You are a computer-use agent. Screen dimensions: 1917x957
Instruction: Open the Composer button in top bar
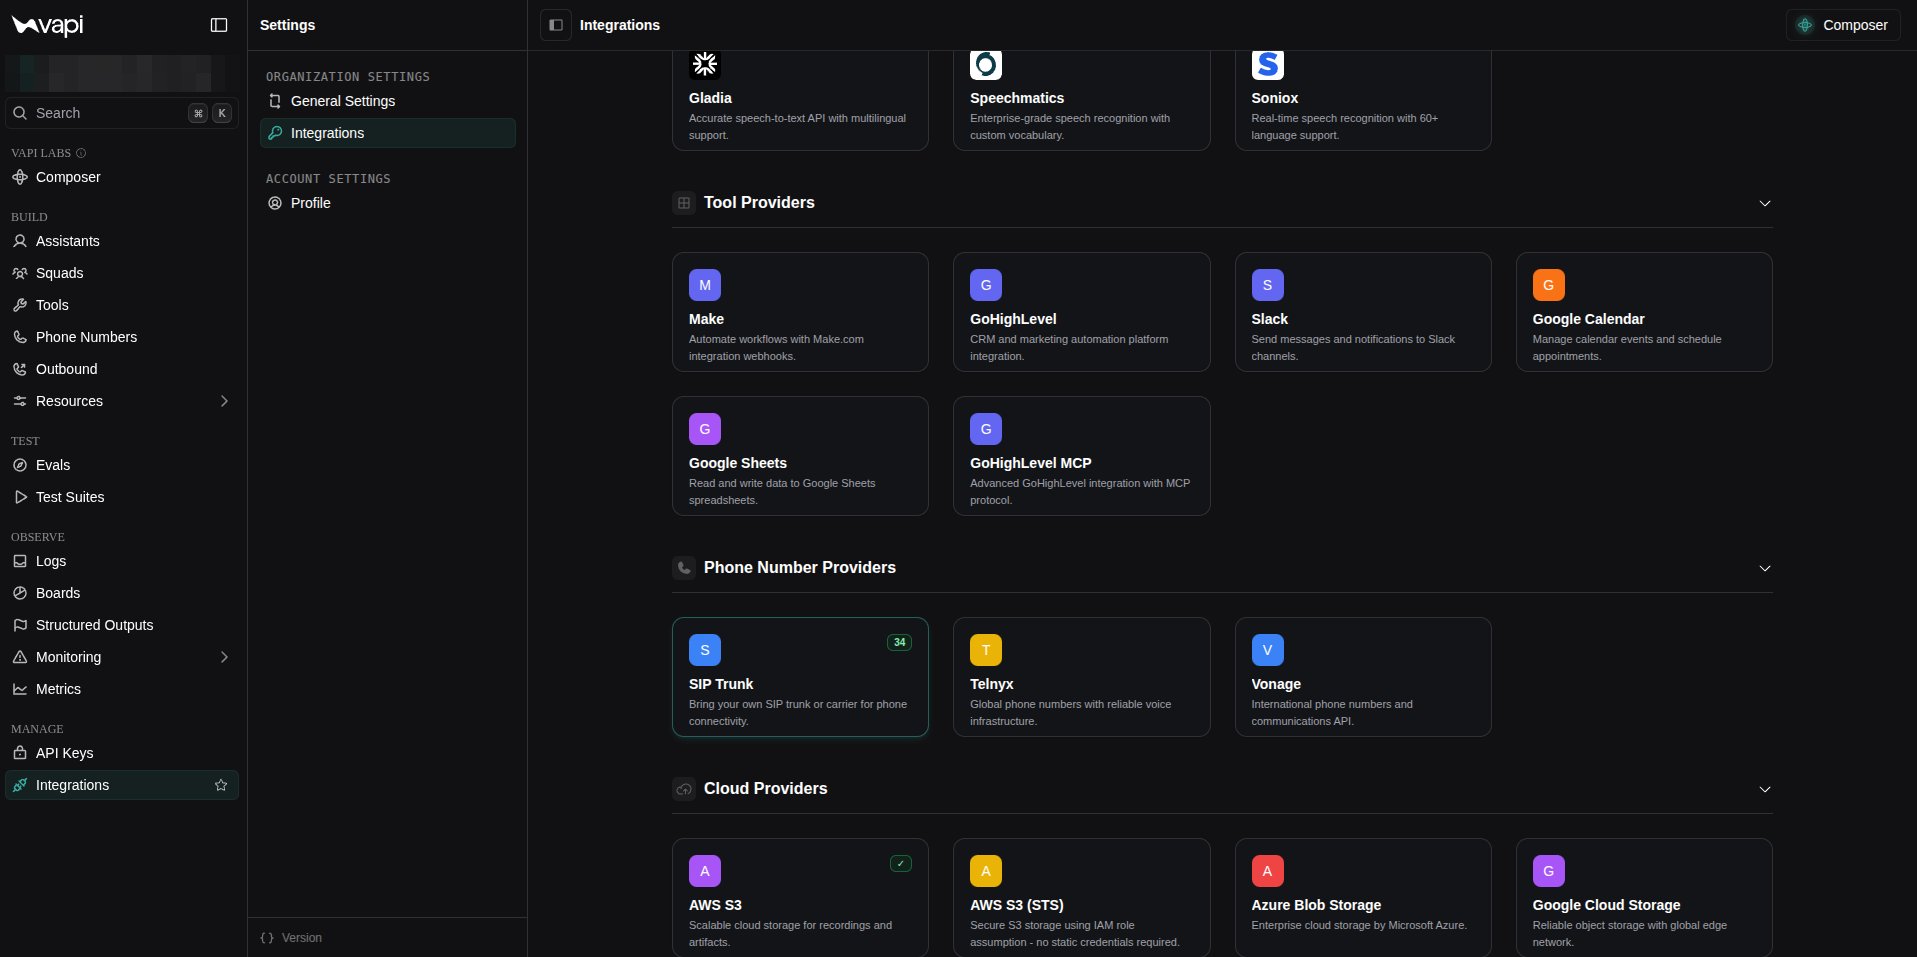tap(1843, 25)
